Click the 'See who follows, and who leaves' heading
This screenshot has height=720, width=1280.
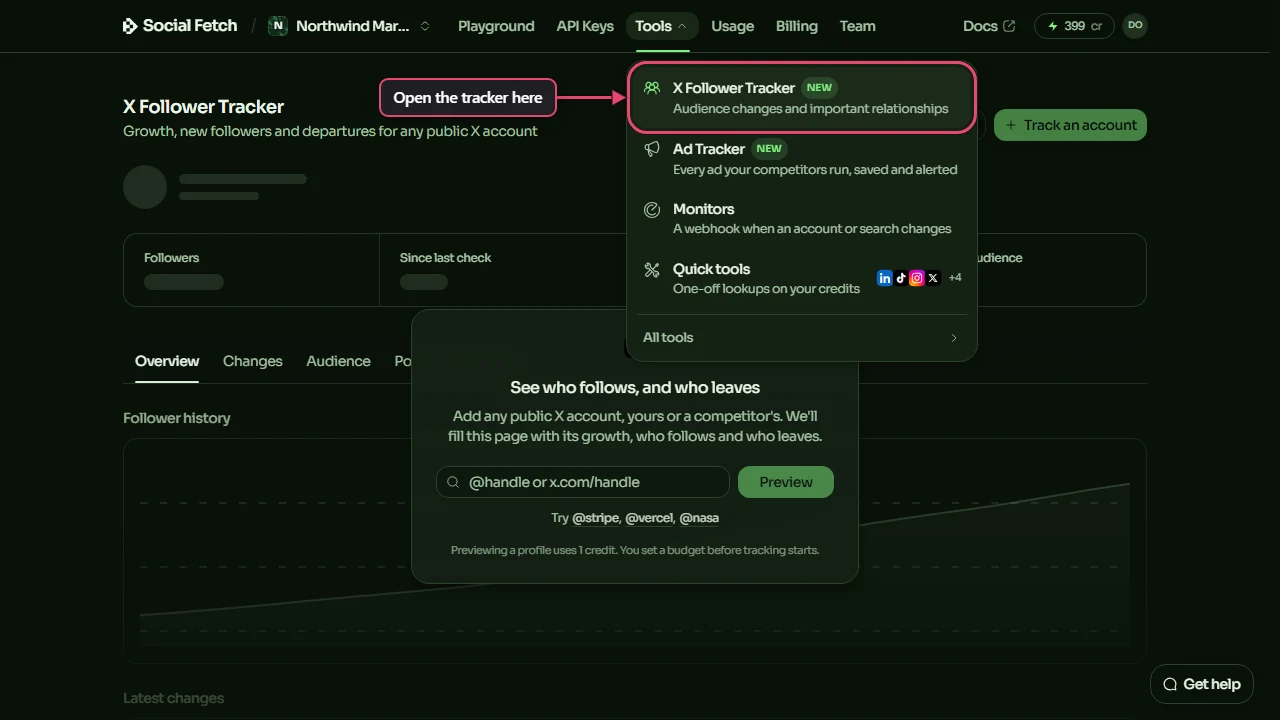635,388
